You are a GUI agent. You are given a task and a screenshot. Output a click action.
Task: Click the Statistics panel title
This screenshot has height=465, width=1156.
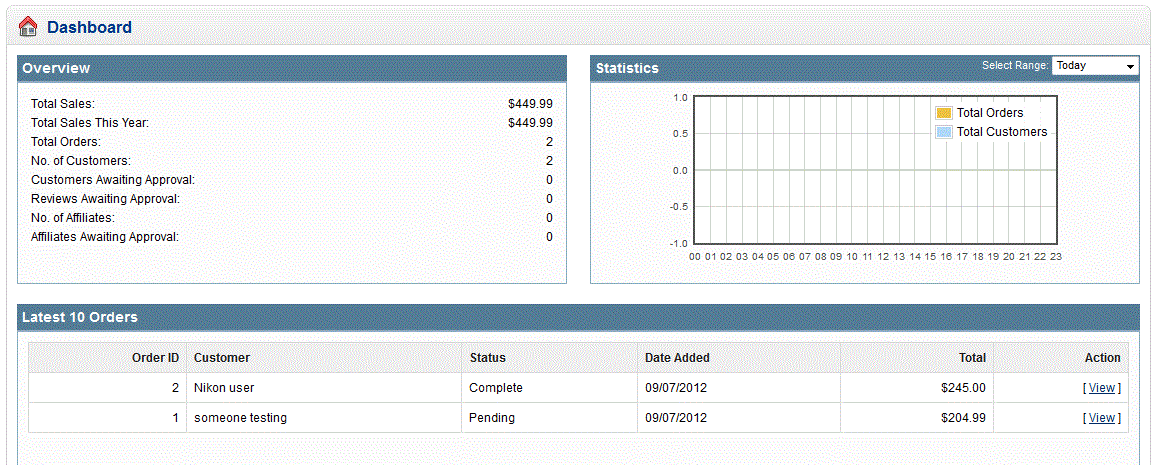coord(627,68)
